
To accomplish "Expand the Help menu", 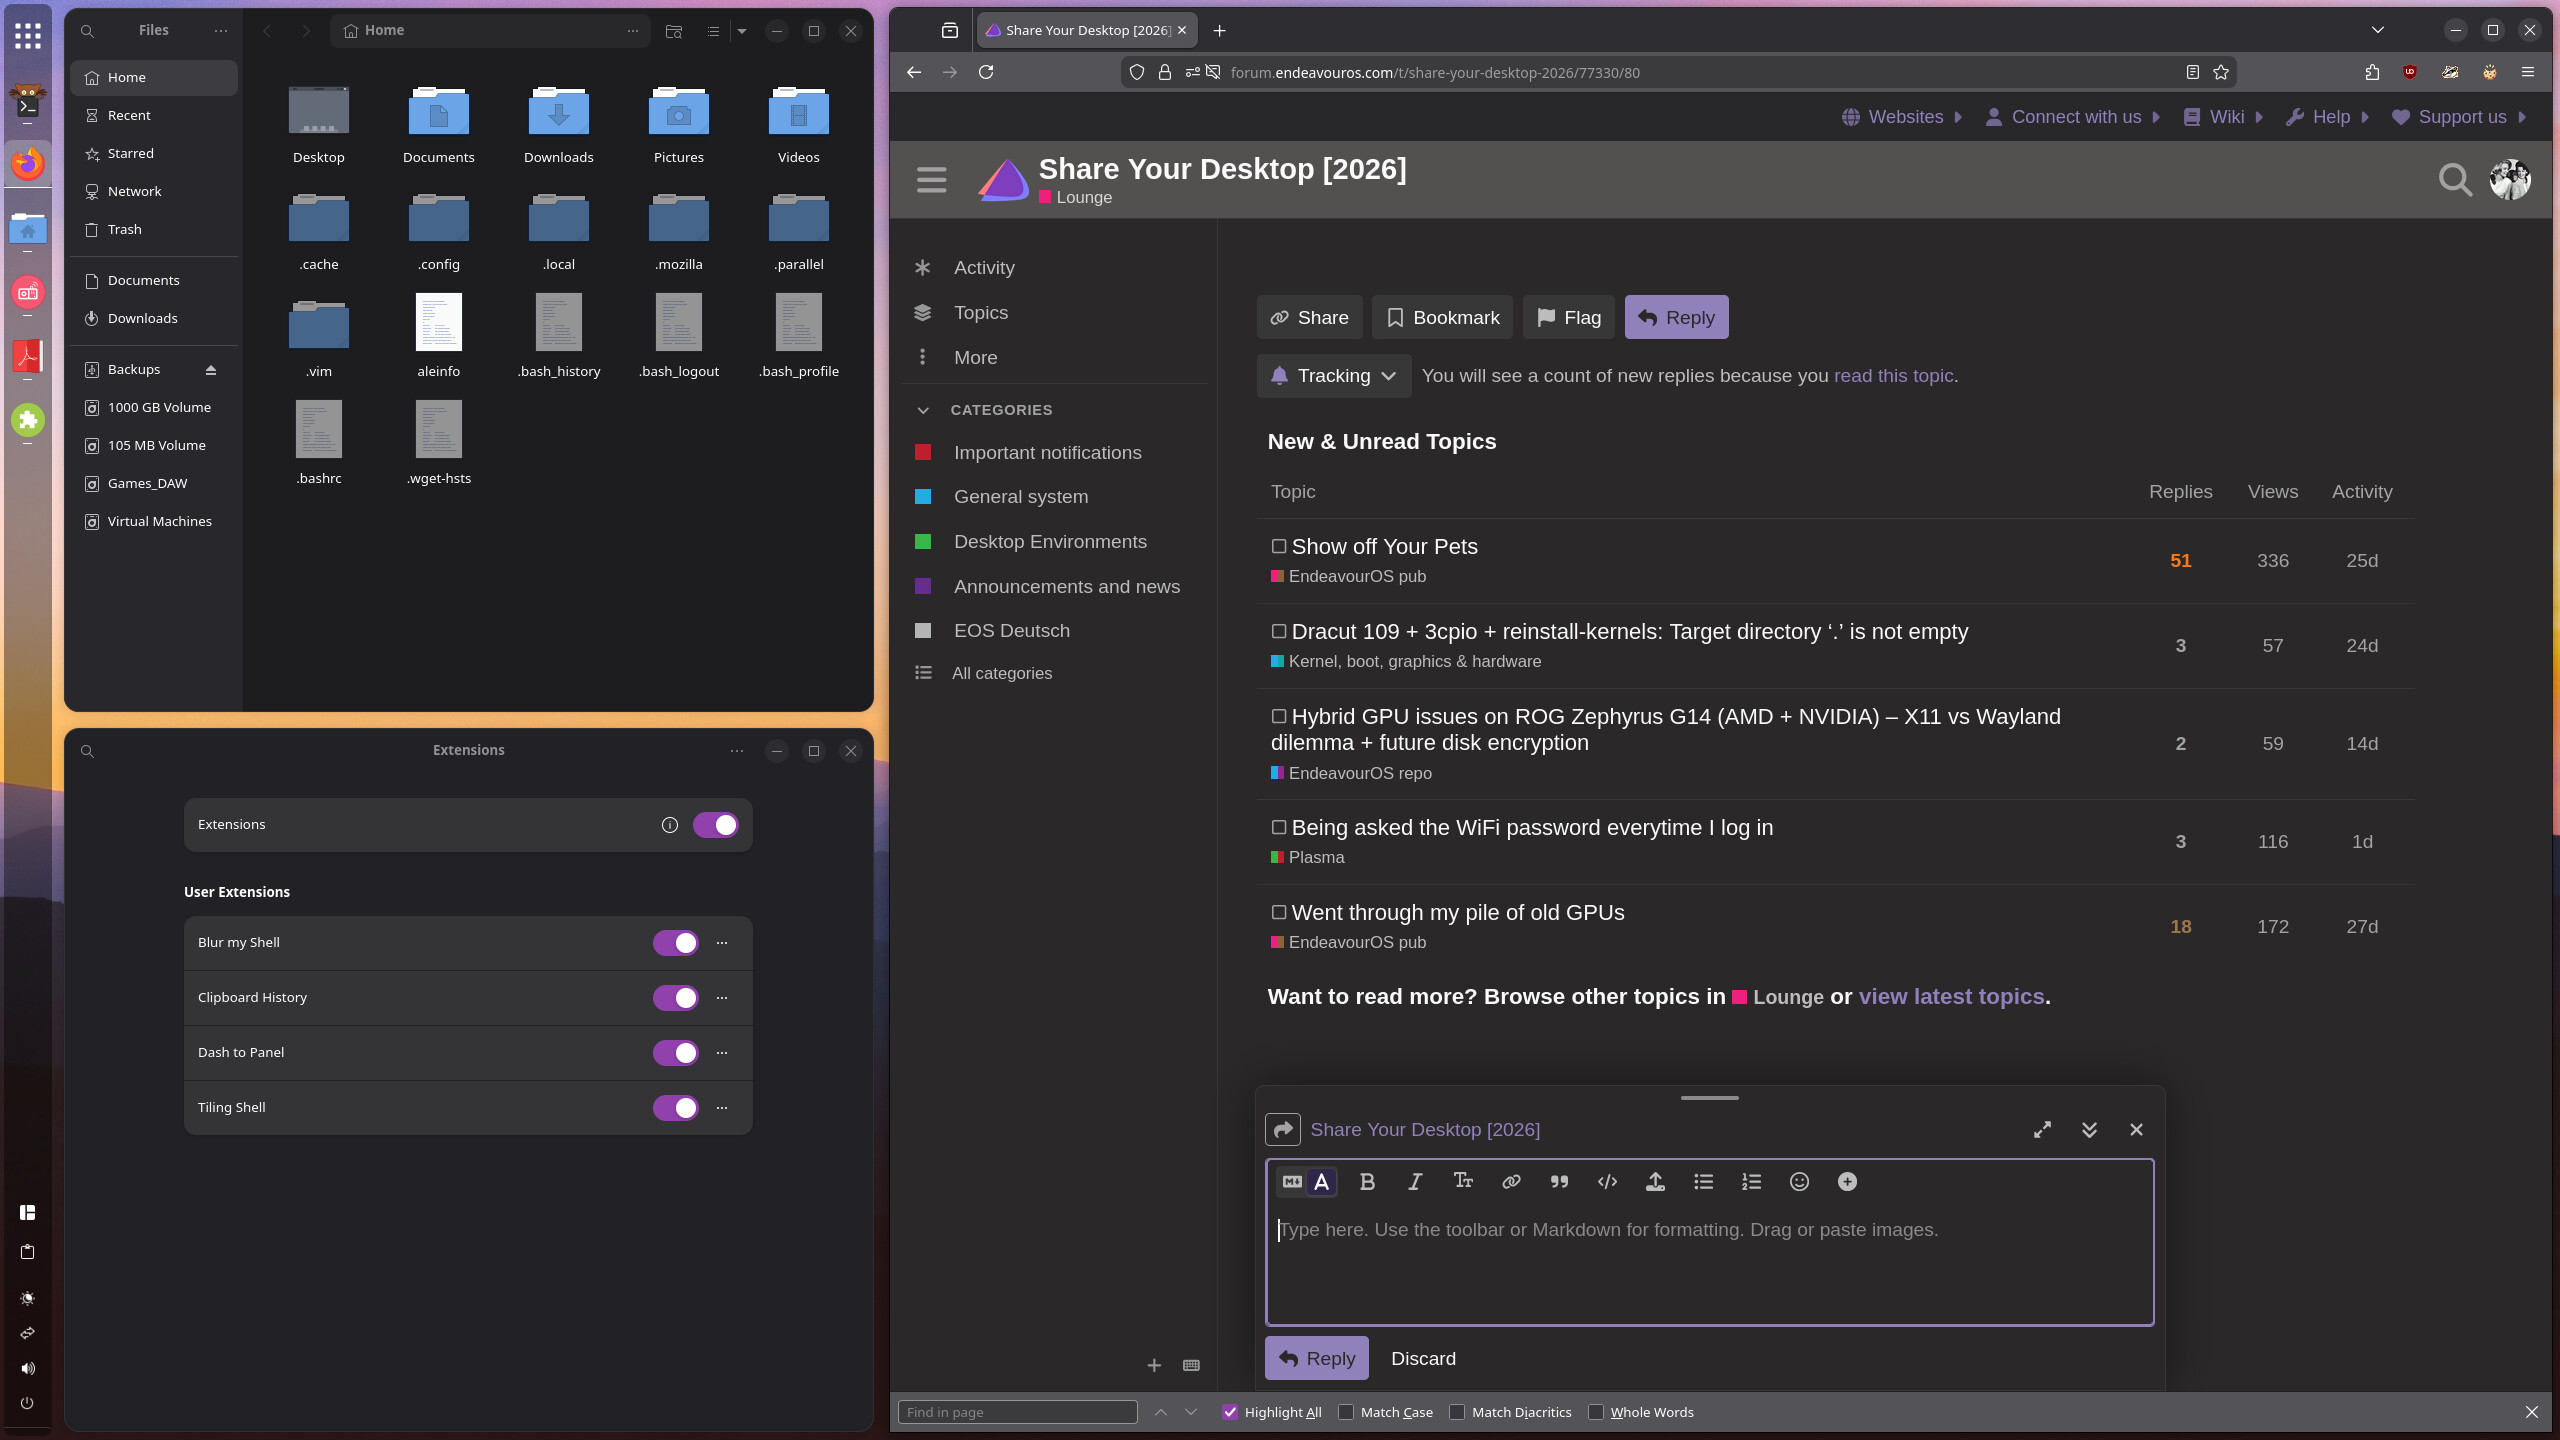I will tap(2328, 117).
